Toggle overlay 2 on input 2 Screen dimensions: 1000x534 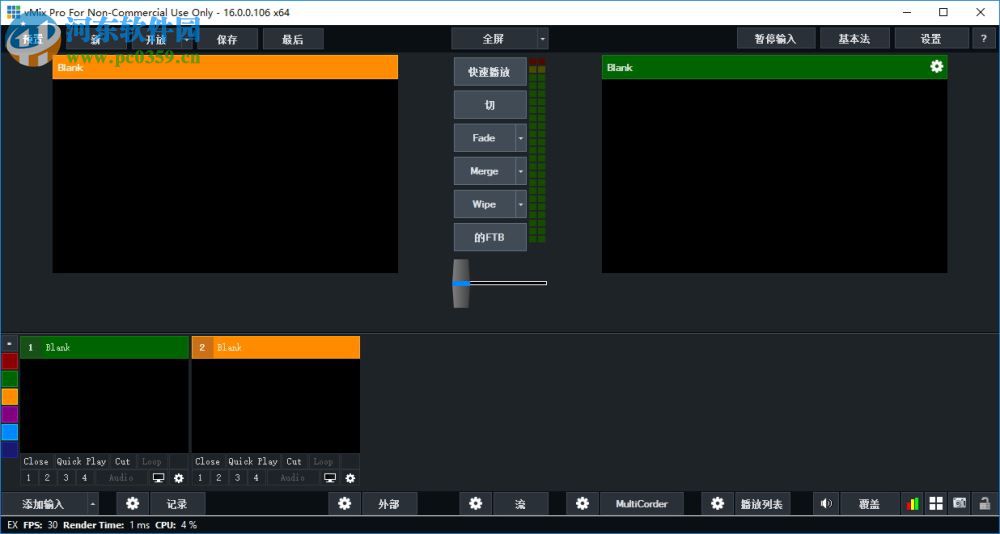coord(219,478)
